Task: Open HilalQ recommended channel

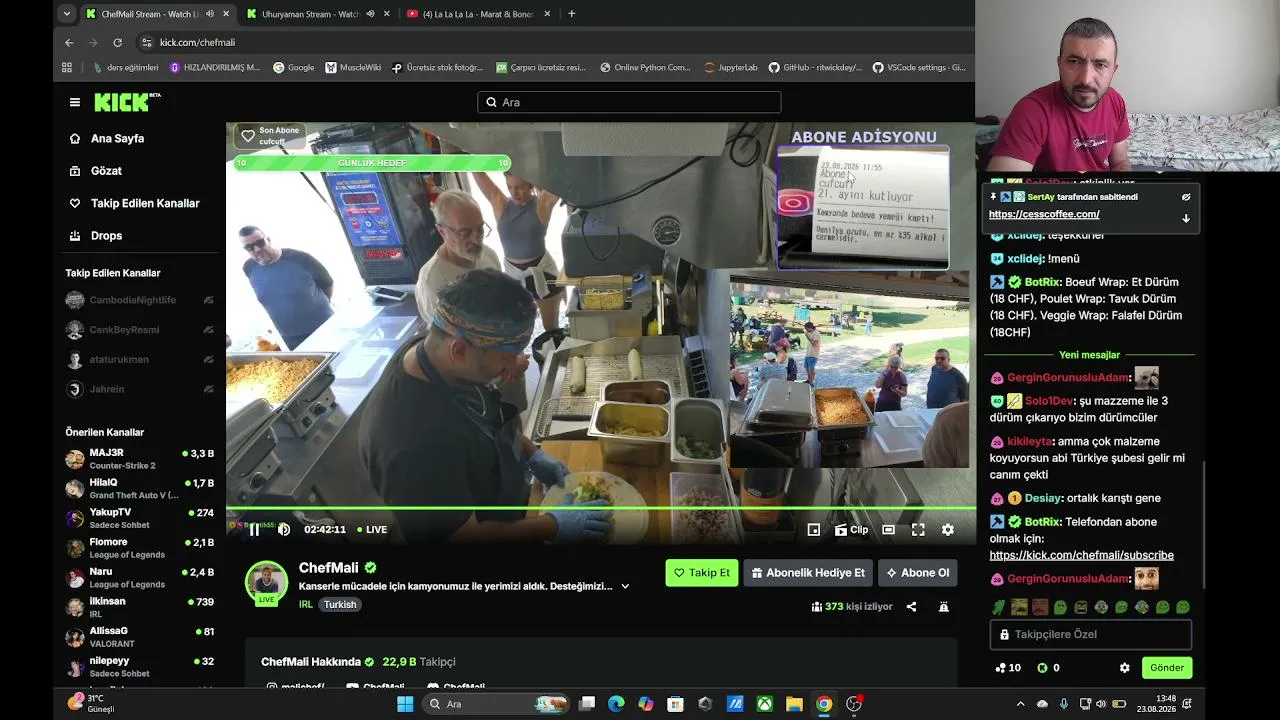Action: (x=139, y=489)
